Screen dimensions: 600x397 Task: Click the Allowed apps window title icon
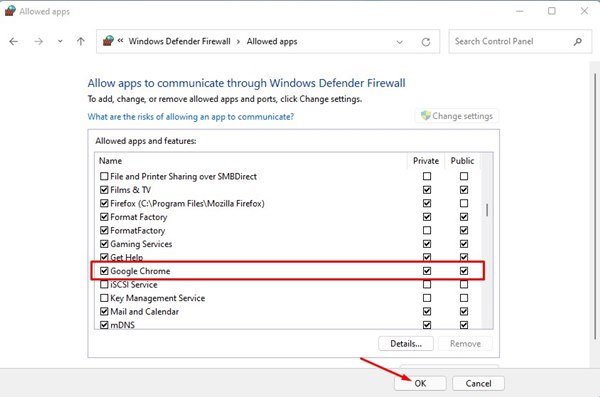(x=10, y=11)
